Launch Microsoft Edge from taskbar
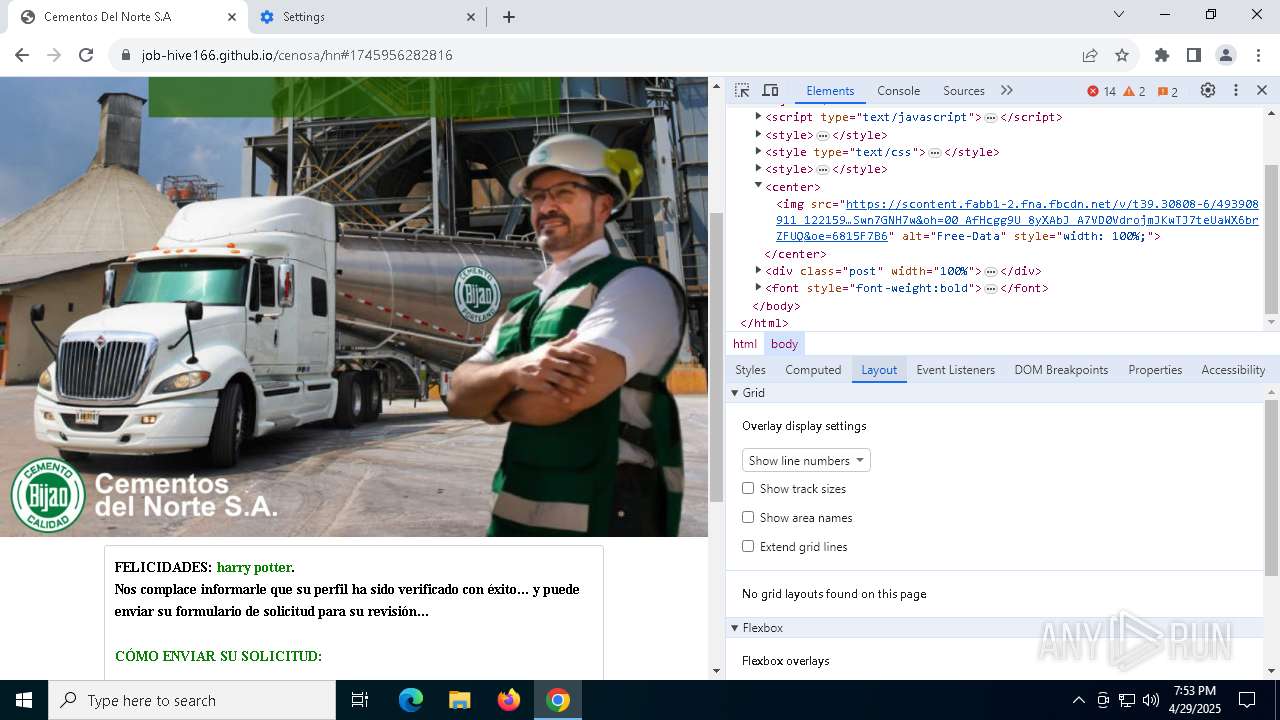Screen dimensions: 1280x720 [411, 700]
